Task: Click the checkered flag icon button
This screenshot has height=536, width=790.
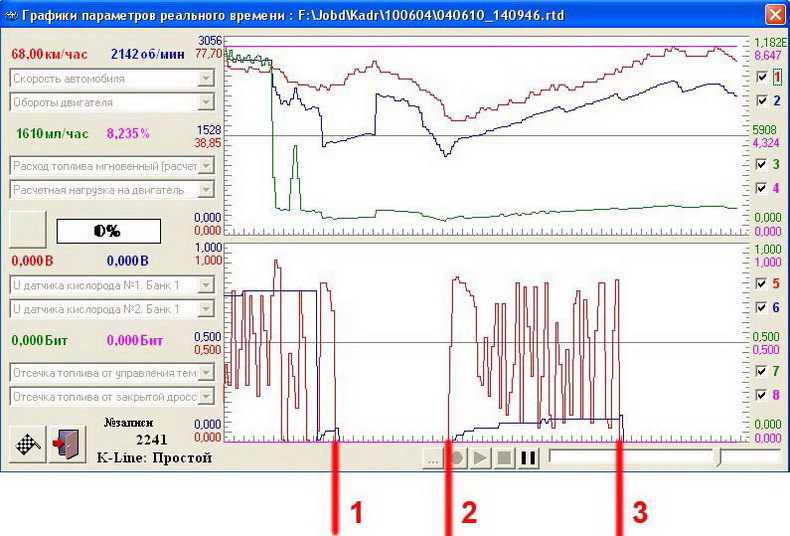Action: pyautogui.click(x=29, y=445)
